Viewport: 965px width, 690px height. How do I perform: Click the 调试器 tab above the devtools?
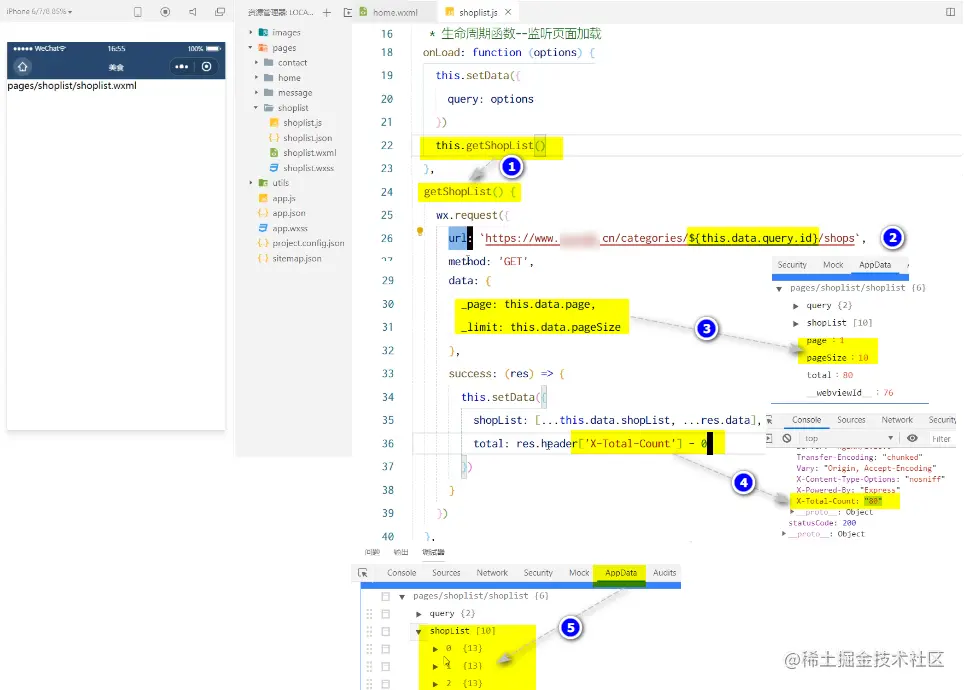tap(433, 552)
